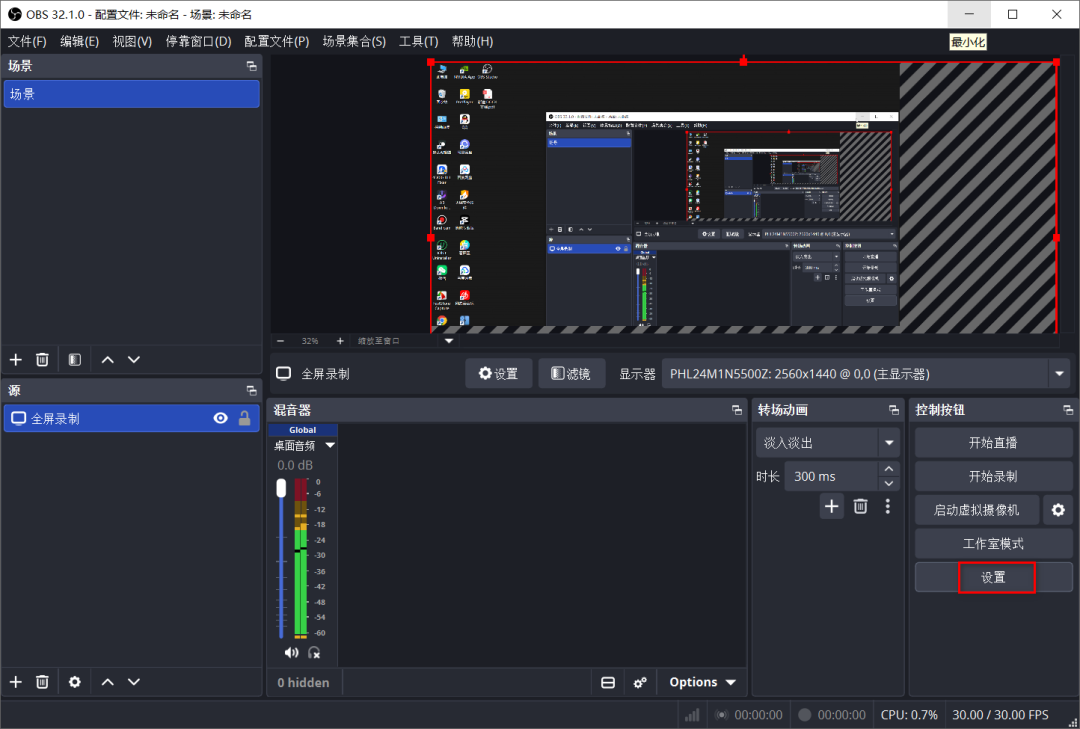
Task: Click the 工作室模式 button
Action: pyautogui.click(x=992, y=544)
